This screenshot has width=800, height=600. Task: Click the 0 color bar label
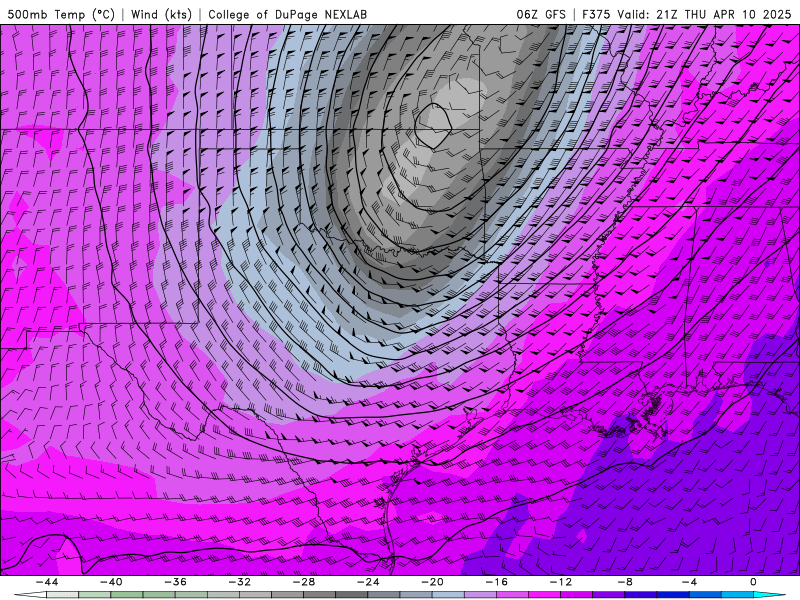click(753, 582)
